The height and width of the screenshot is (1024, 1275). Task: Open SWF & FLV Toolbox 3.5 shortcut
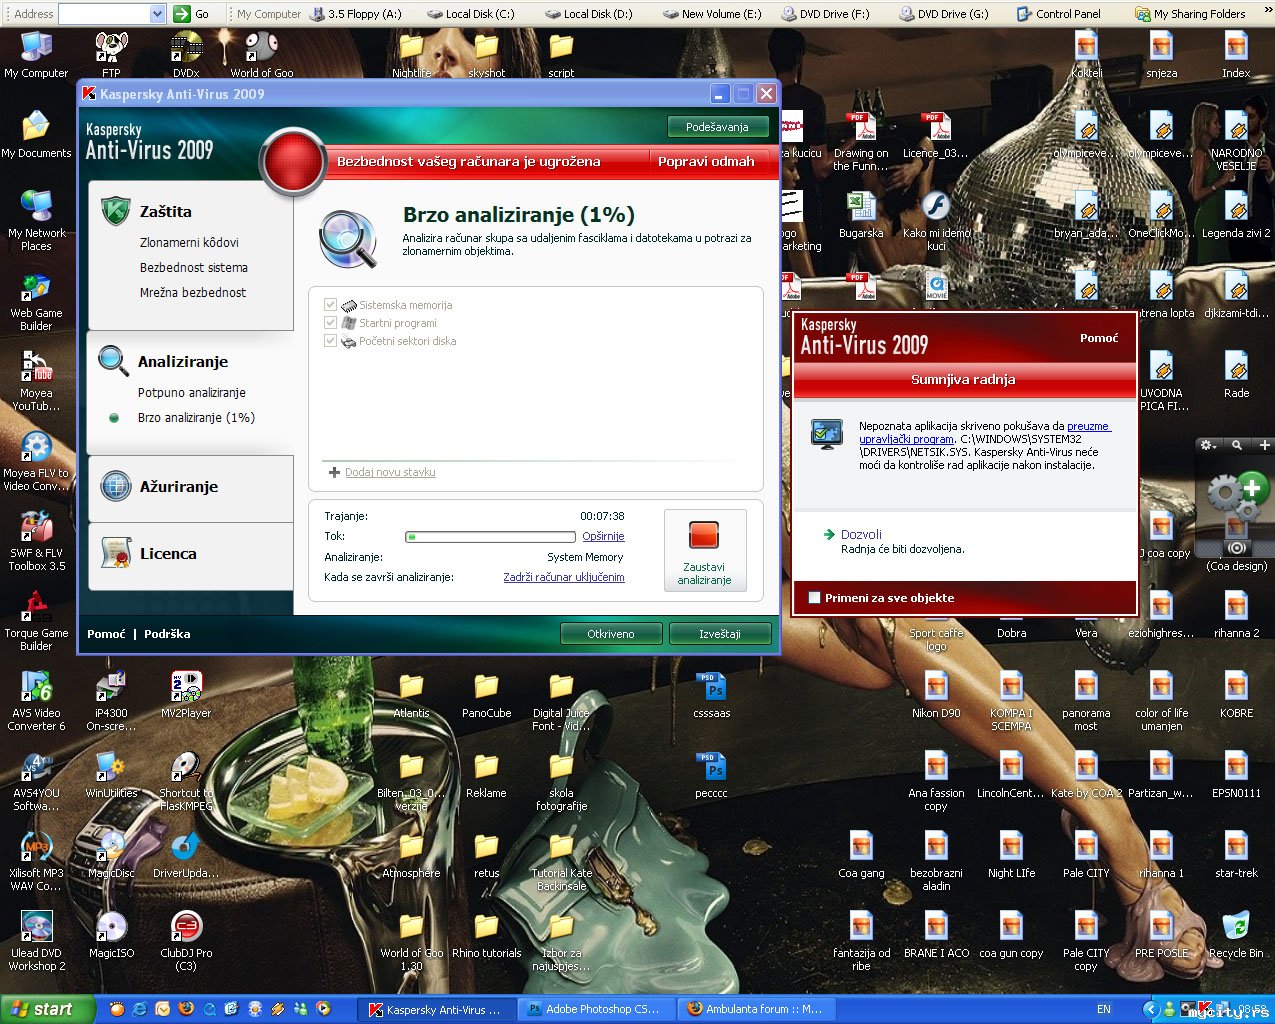(36, 540)
